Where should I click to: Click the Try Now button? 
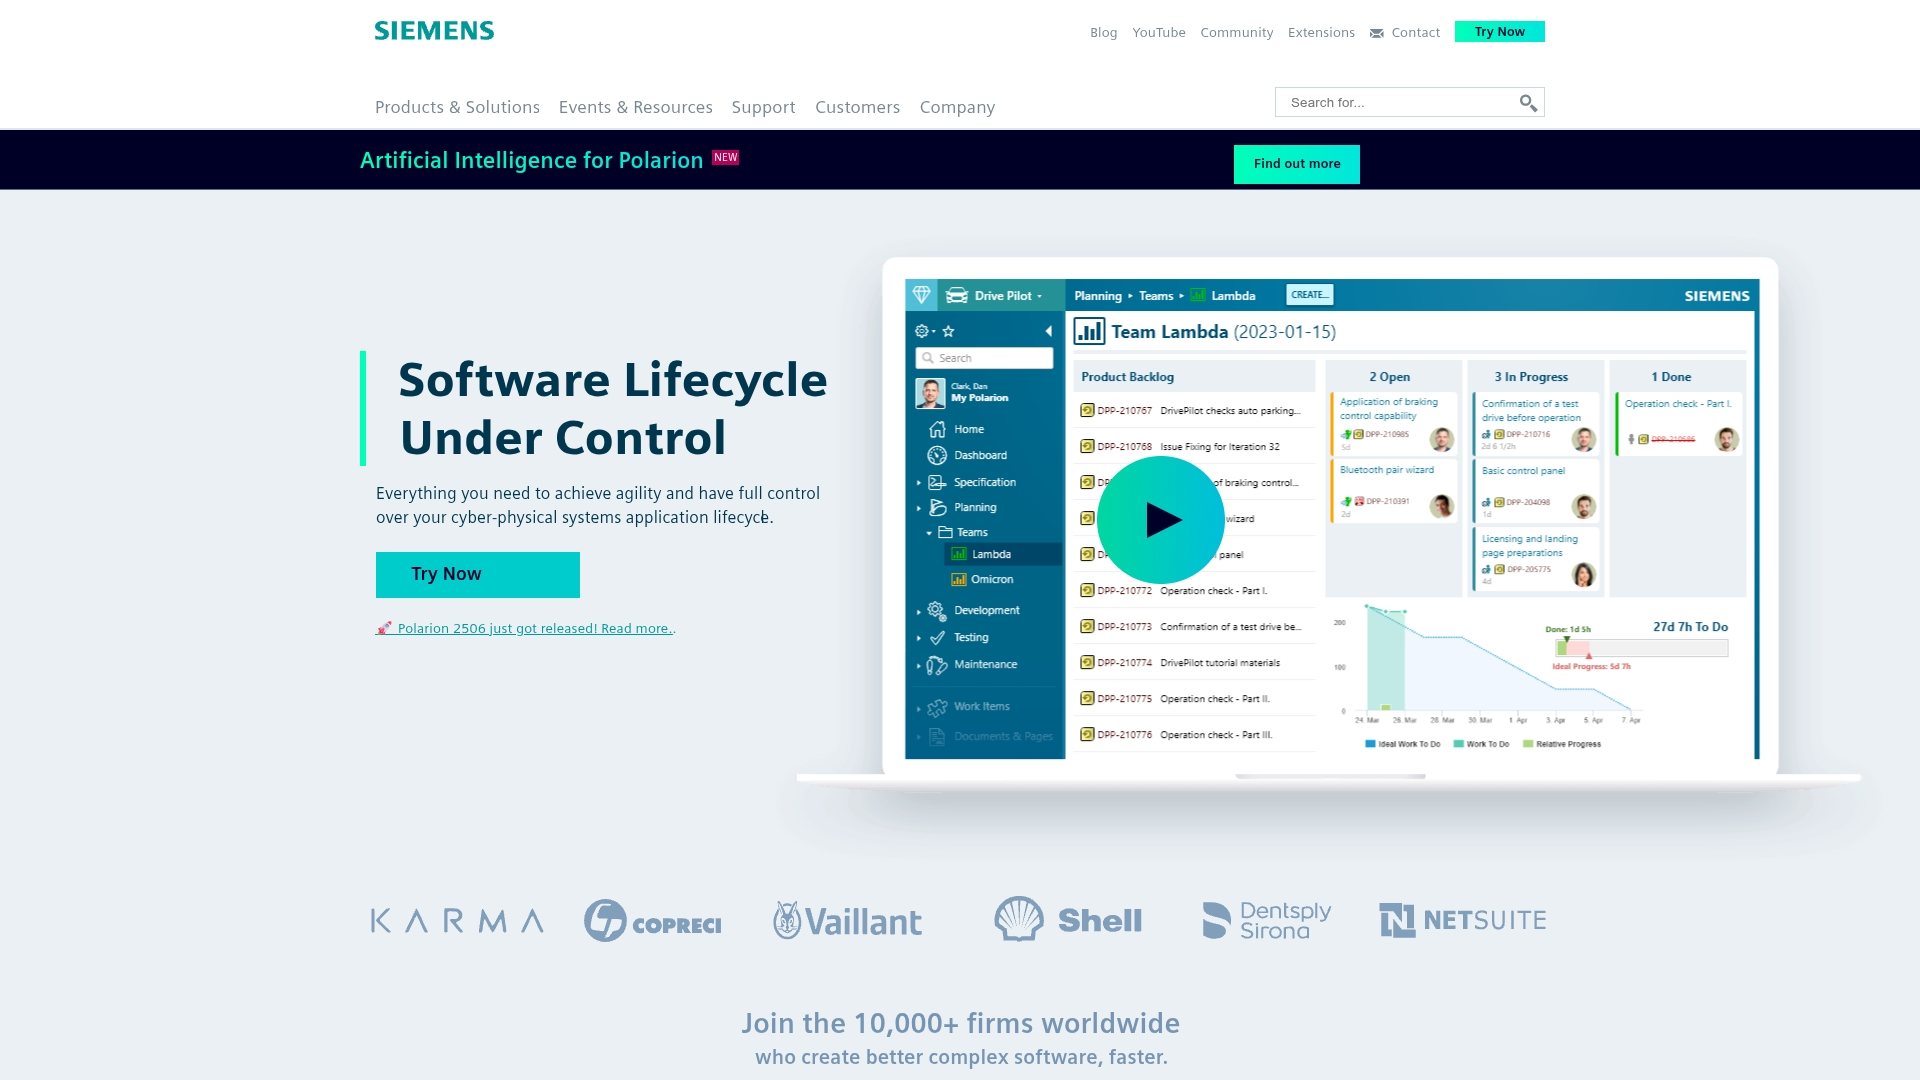(x=477, y=574)
